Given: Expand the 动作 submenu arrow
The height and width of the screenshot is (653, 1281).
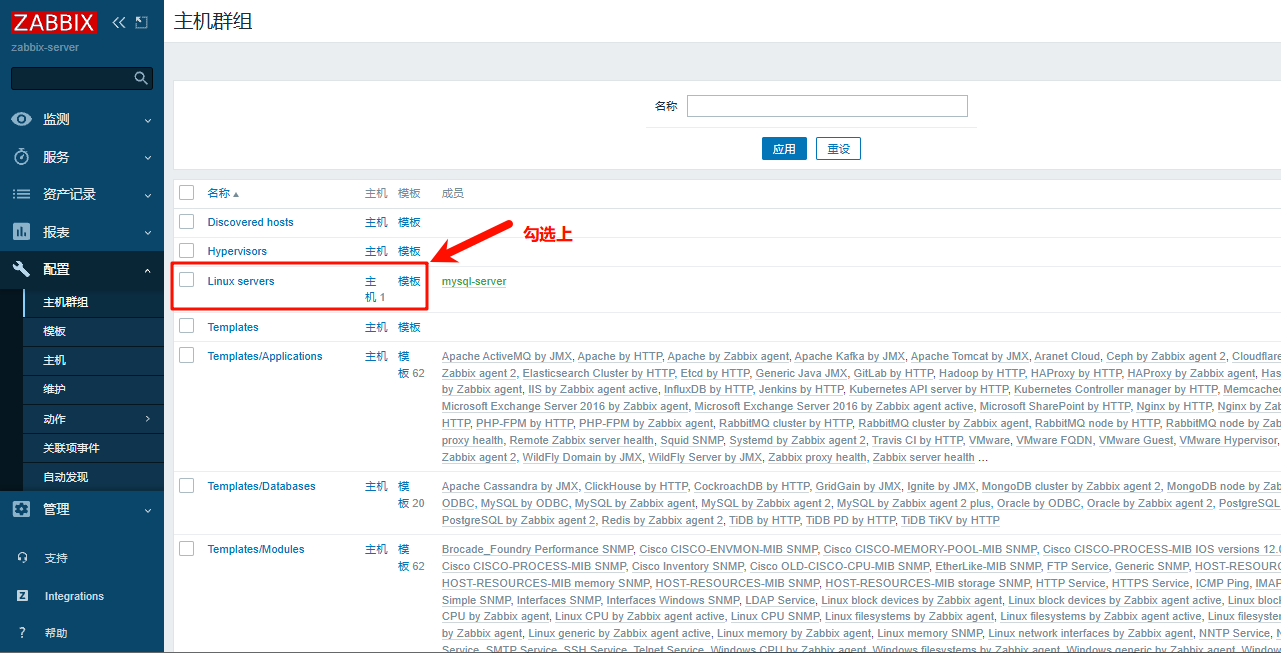Looking at the screenshot, I should tap(148, 419).
